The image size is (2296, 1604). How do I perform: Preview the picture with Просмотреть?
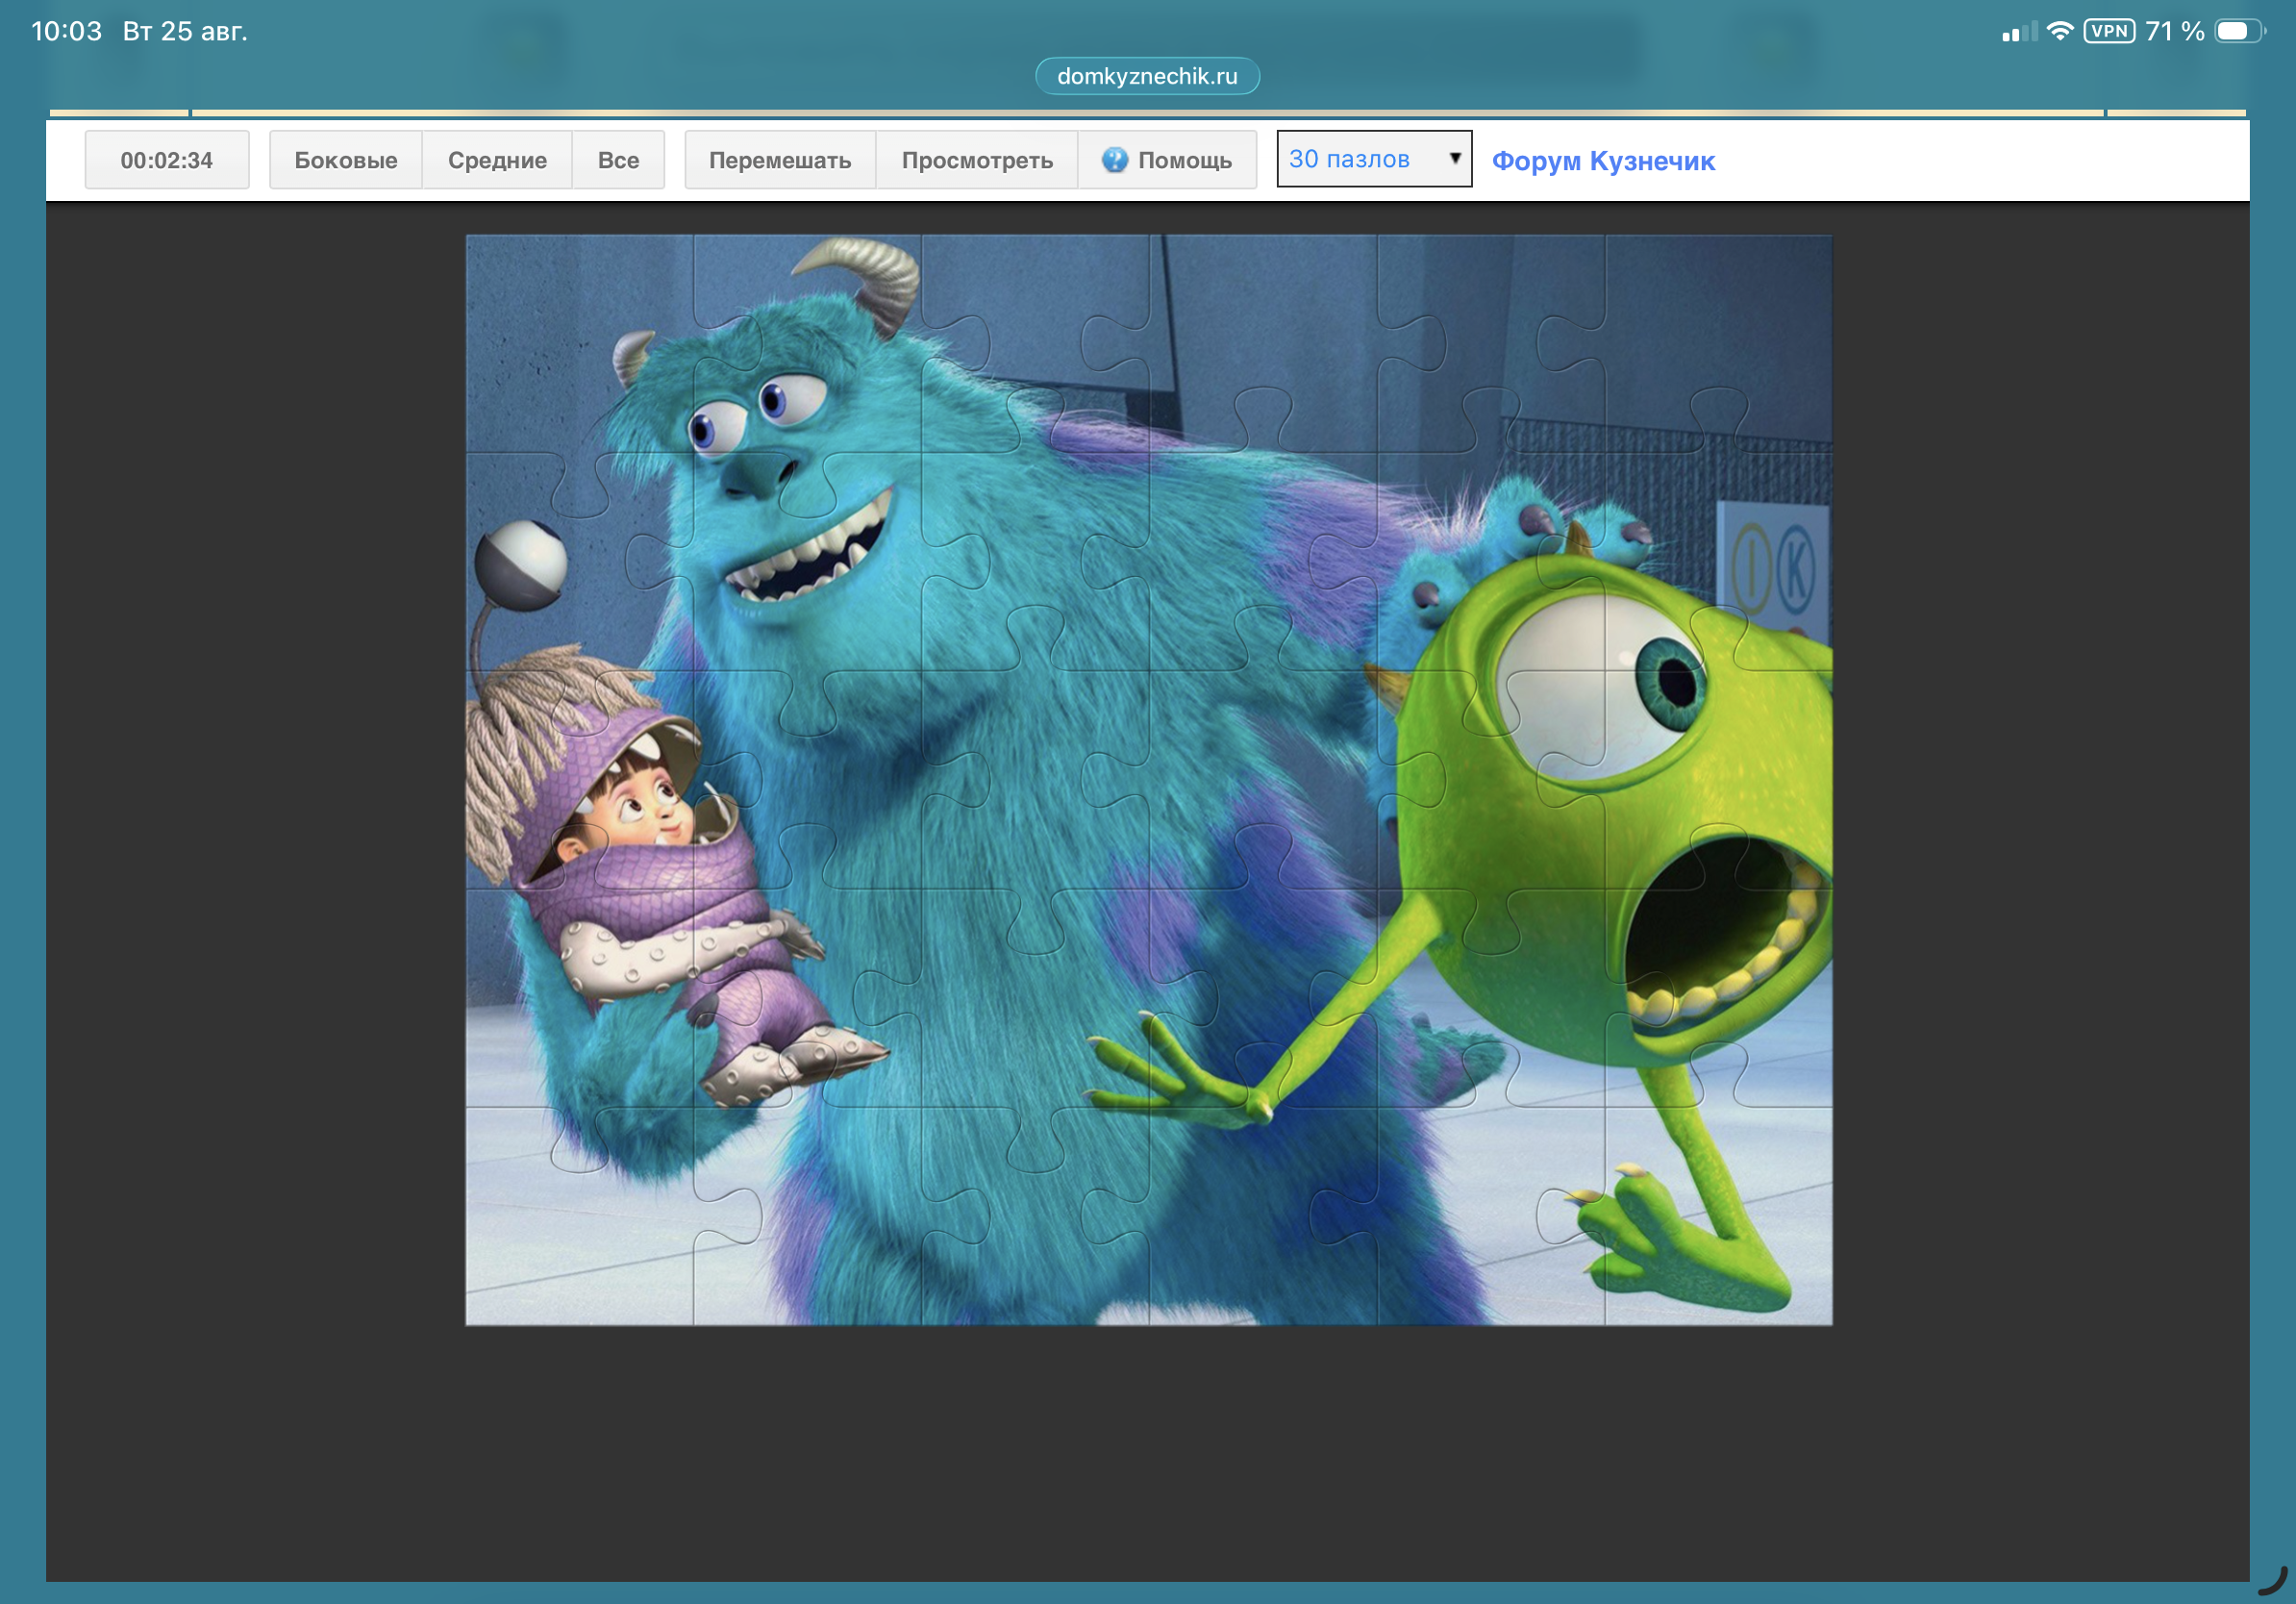(x=977, y=160)
